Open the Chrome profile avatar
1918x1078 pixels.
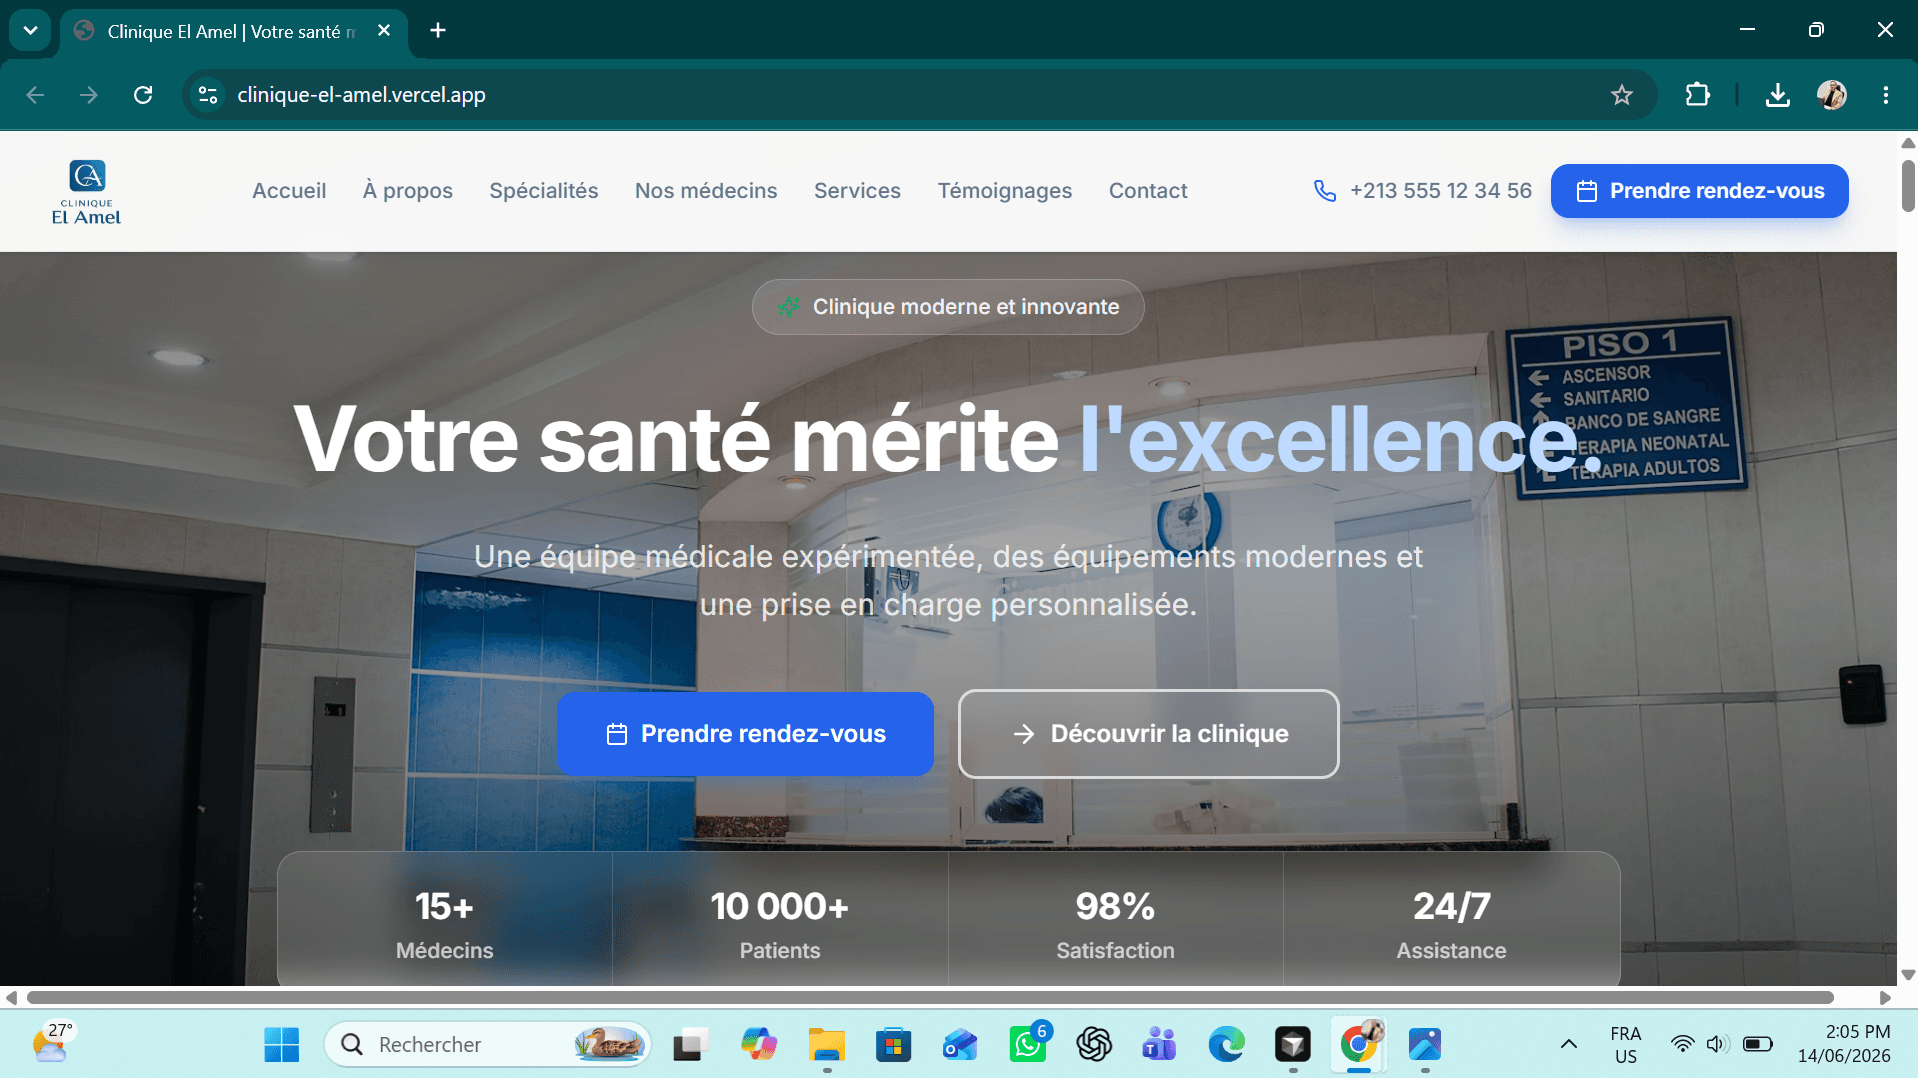(1831, 95)
